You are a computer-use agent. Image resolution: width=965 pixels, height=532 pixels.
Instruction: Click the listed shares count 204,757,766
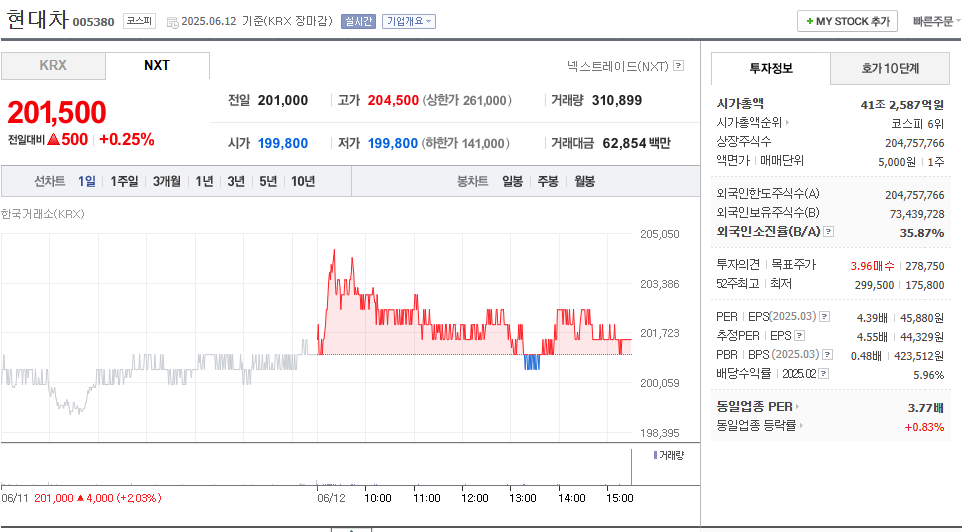(x=915, y=143)
